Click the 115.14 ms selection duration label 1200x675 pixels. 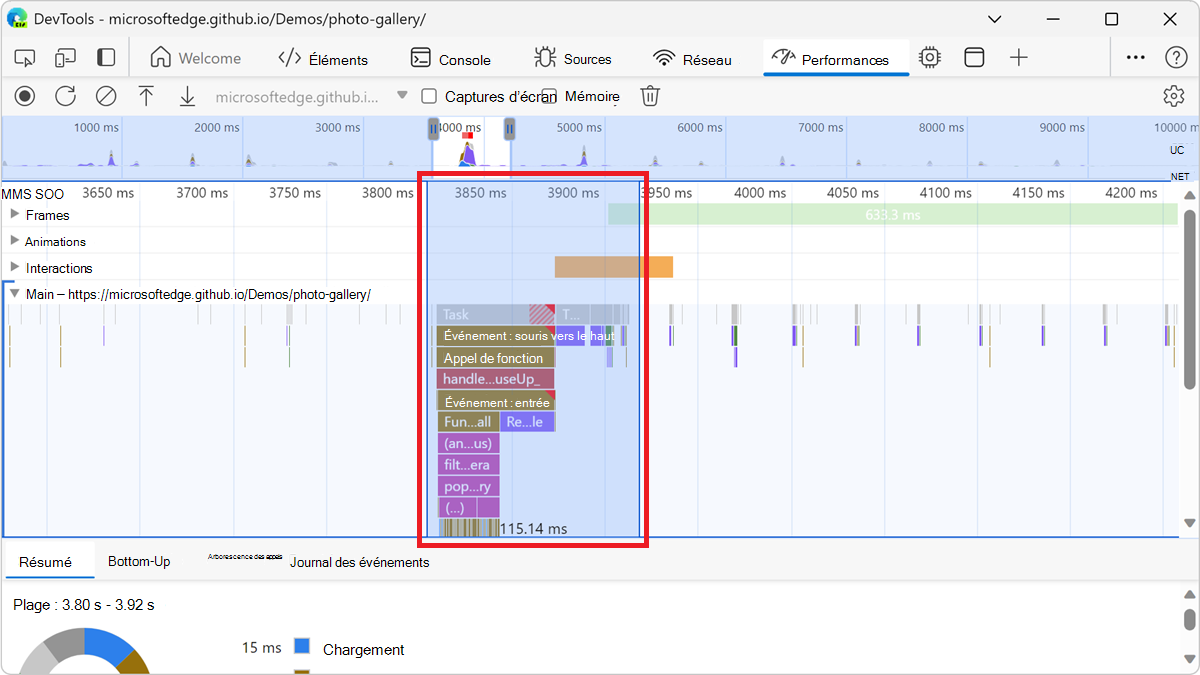point(533,529)
